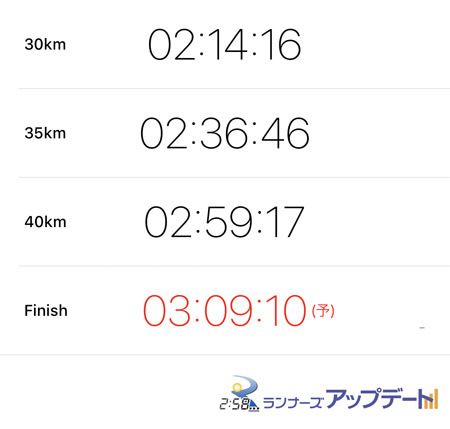Click the orange bar chart icon in logo
The height and width of the screenshot is (429, 450).
[431, 399]
